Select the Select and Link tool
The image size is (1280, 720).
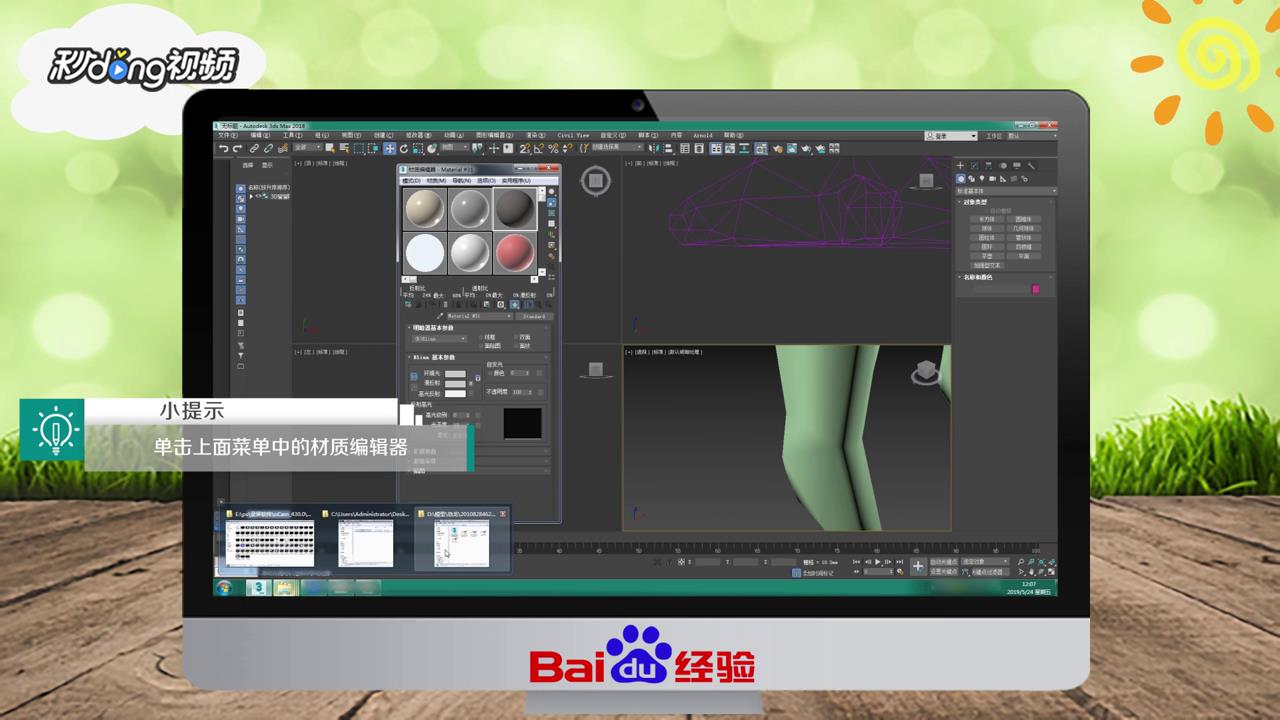tap(254, 148)
